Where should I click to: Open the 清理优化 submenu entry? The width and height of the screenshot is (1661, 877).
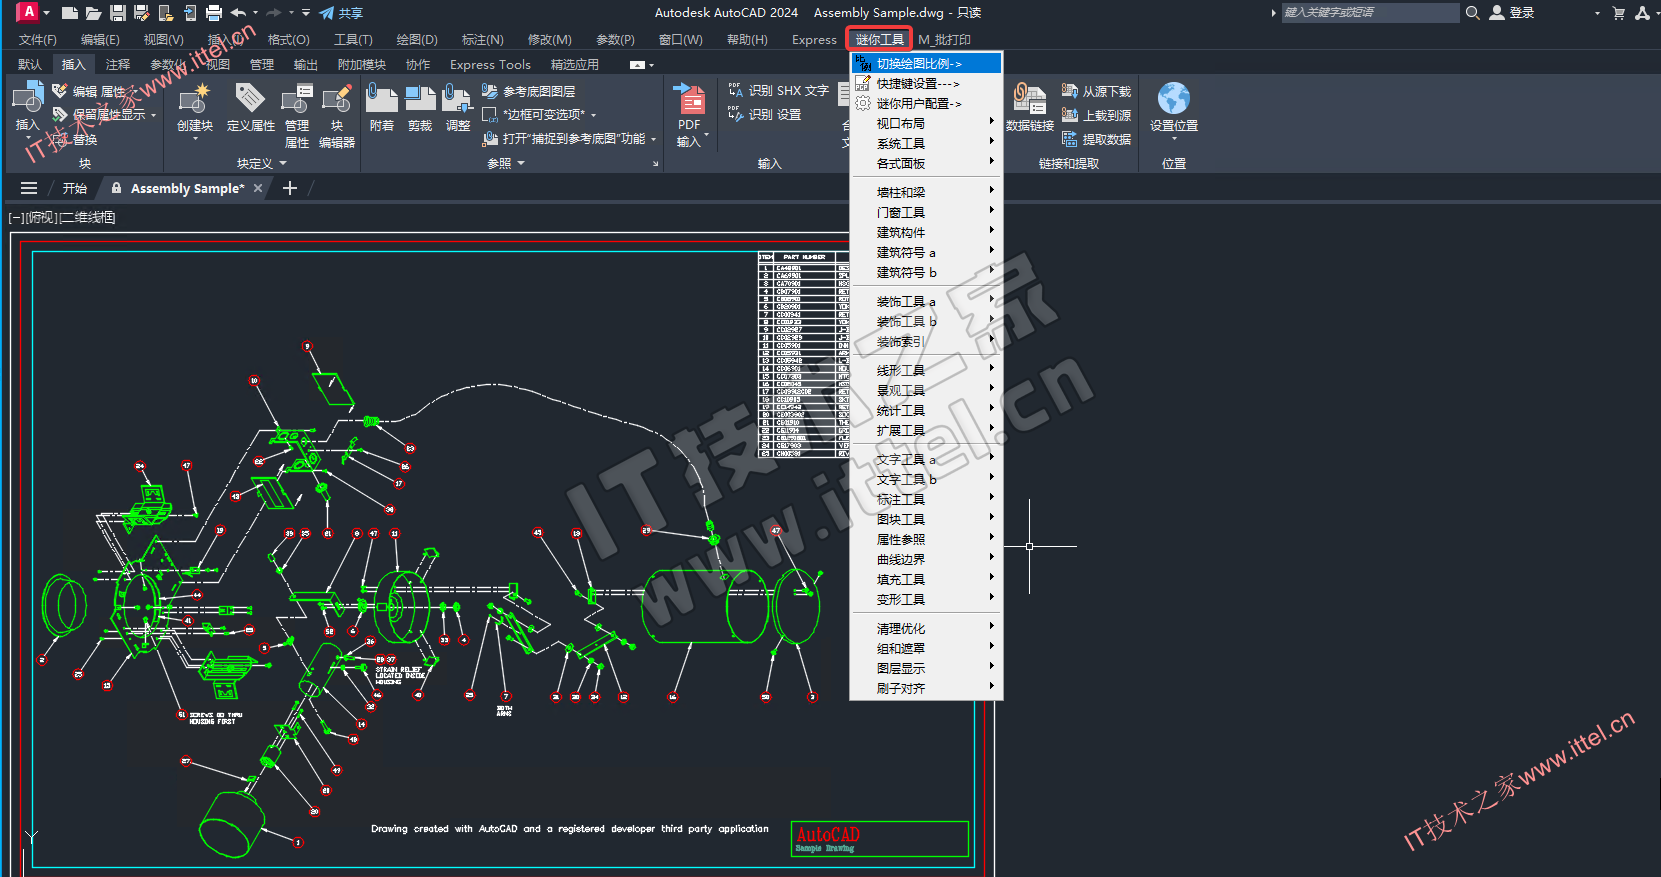tap(926, 628)
